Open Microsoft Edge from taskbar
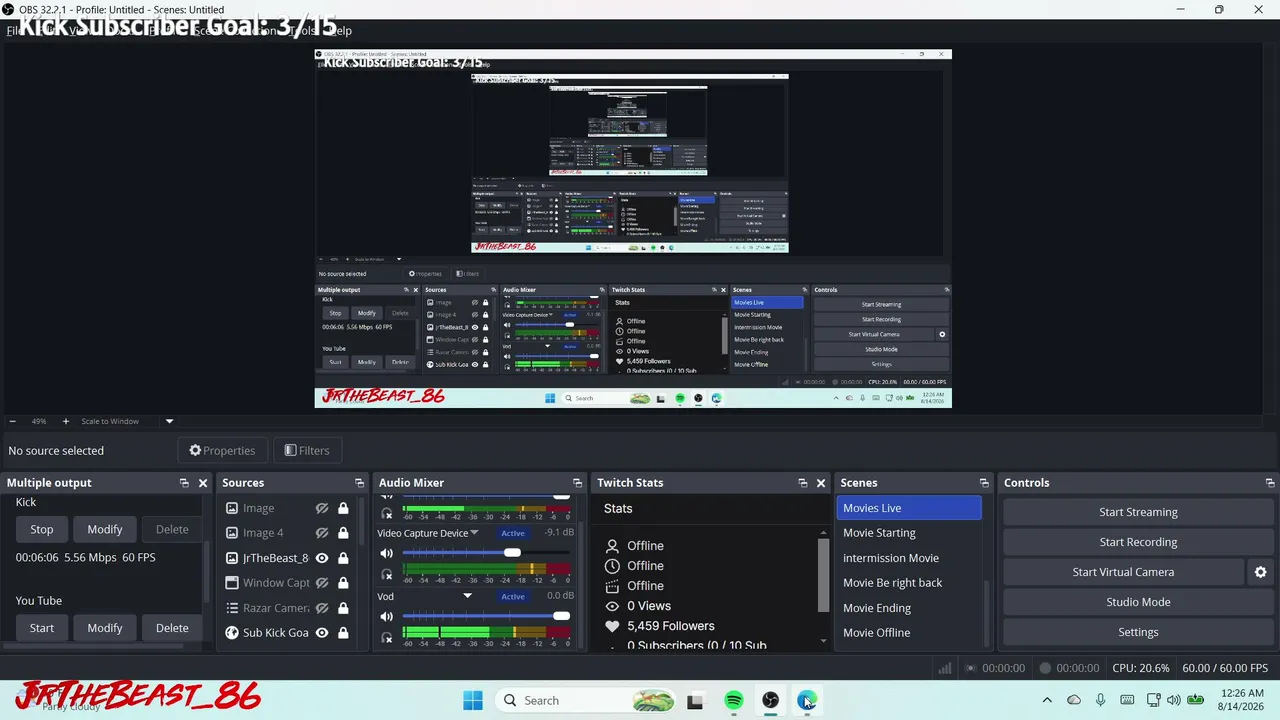This screenshot has height=720, width=1280. 807,700
